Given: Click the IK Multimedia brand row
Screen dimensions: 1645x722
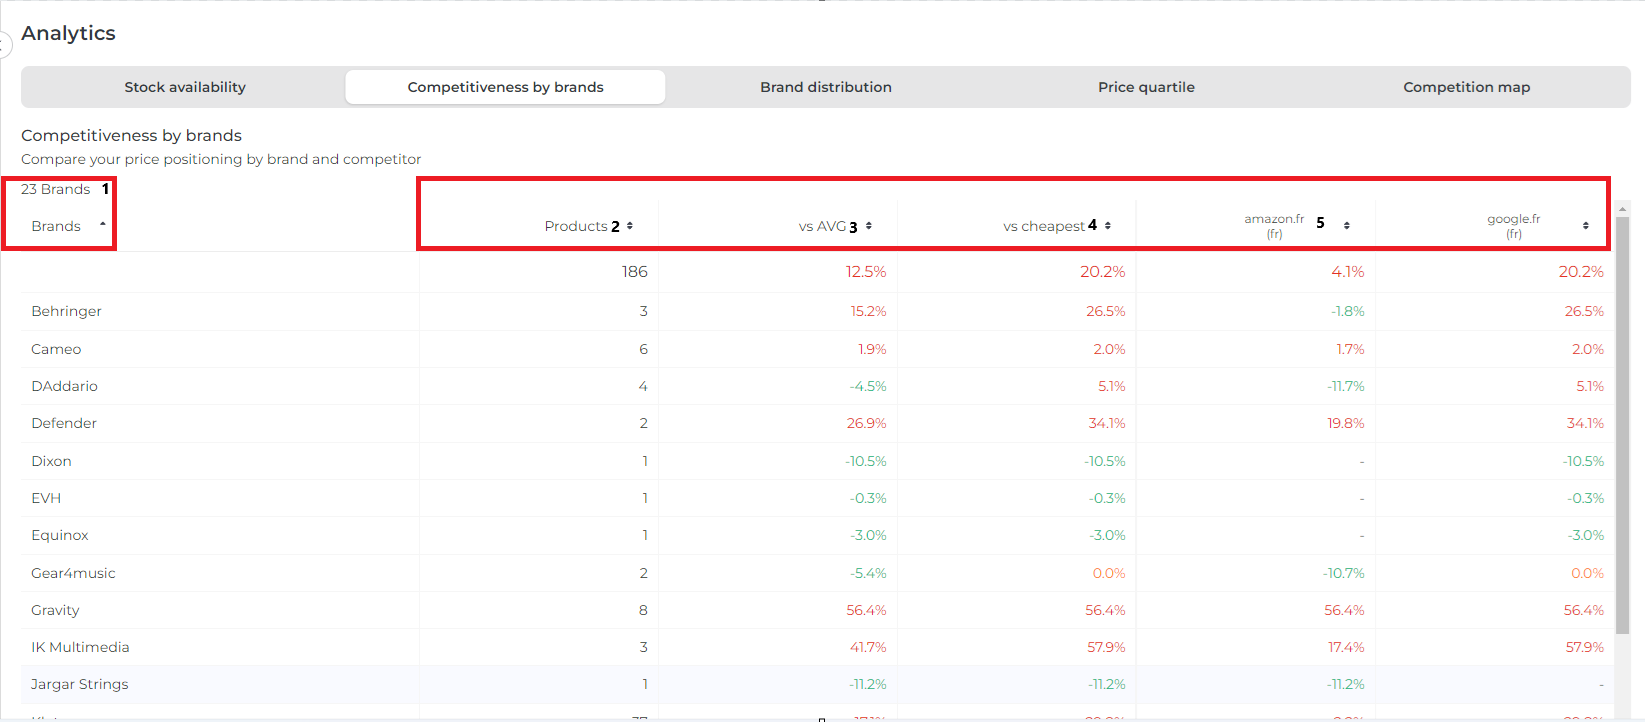Looking at the screenshot, I should [80, 647].
